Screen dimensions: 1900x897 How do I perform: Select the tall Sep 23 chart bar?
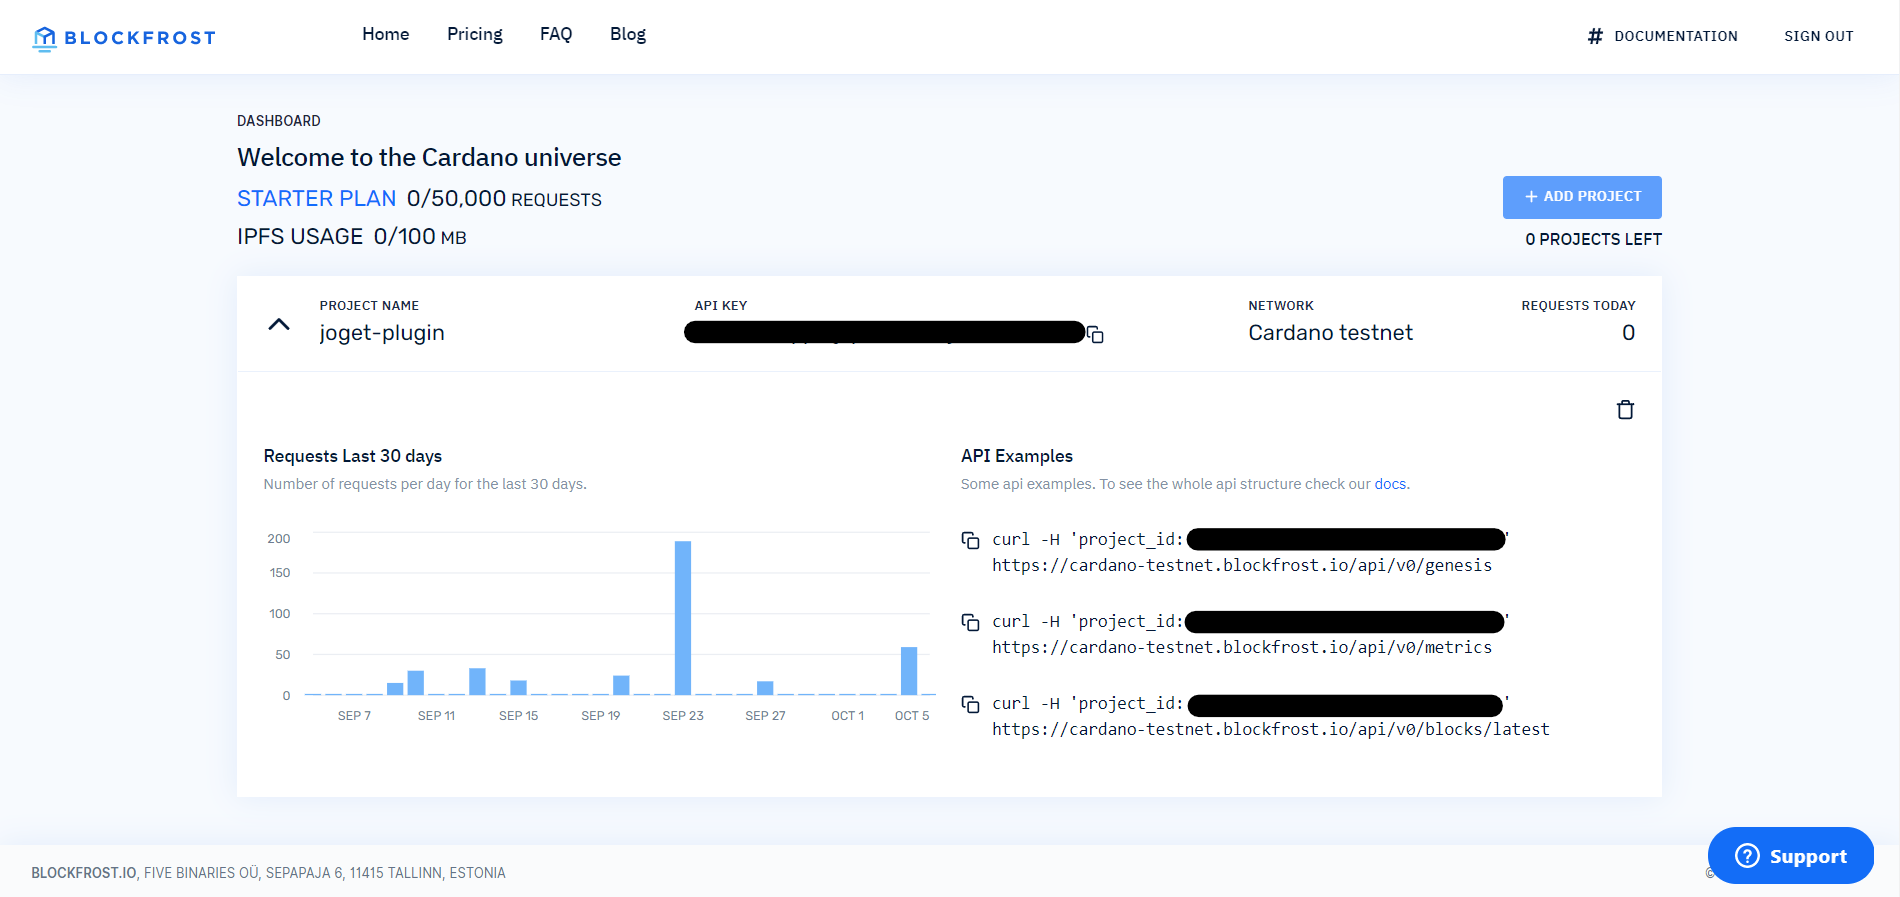[x=683, y=618]
